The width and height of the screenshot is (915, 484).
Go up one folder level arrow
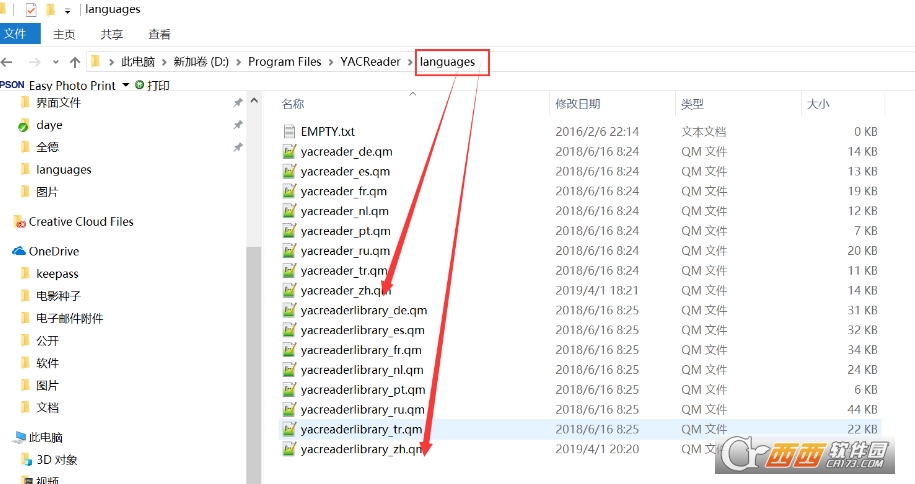[x=75, y=62]
